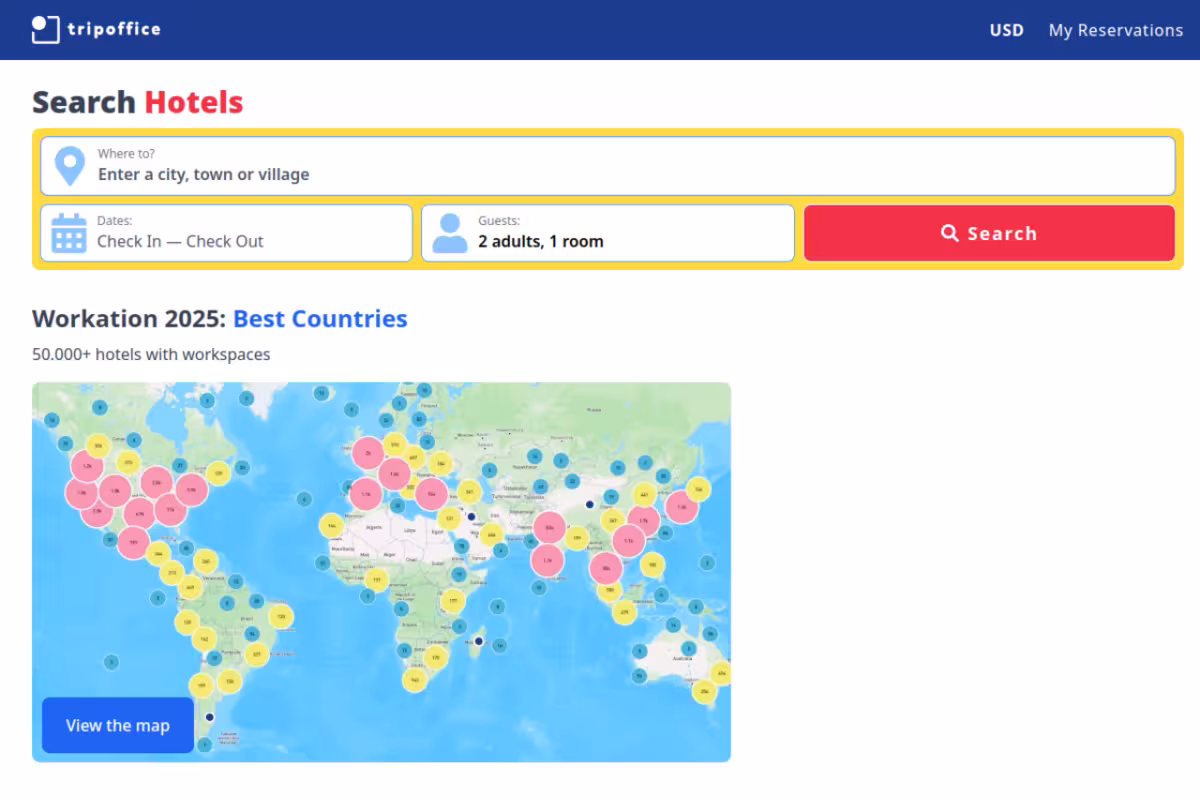Click the guest person icon
Viewport: 1200px width, 800px height.
450,233
